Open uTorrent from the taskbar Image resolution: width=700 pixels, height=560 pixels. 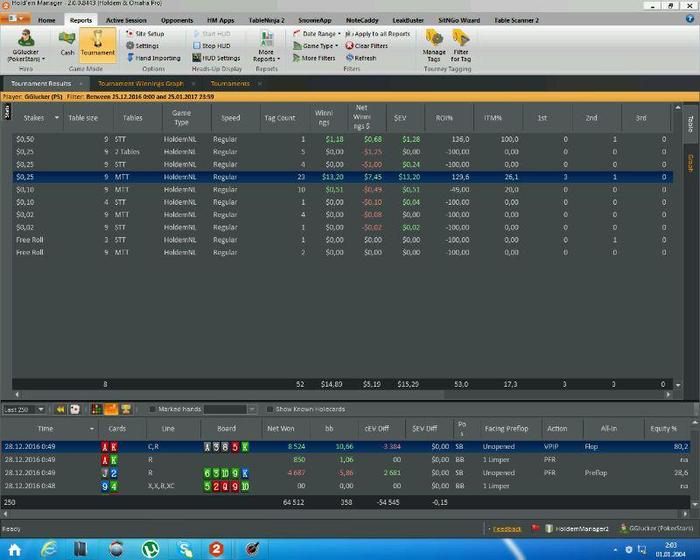[150, 549]
